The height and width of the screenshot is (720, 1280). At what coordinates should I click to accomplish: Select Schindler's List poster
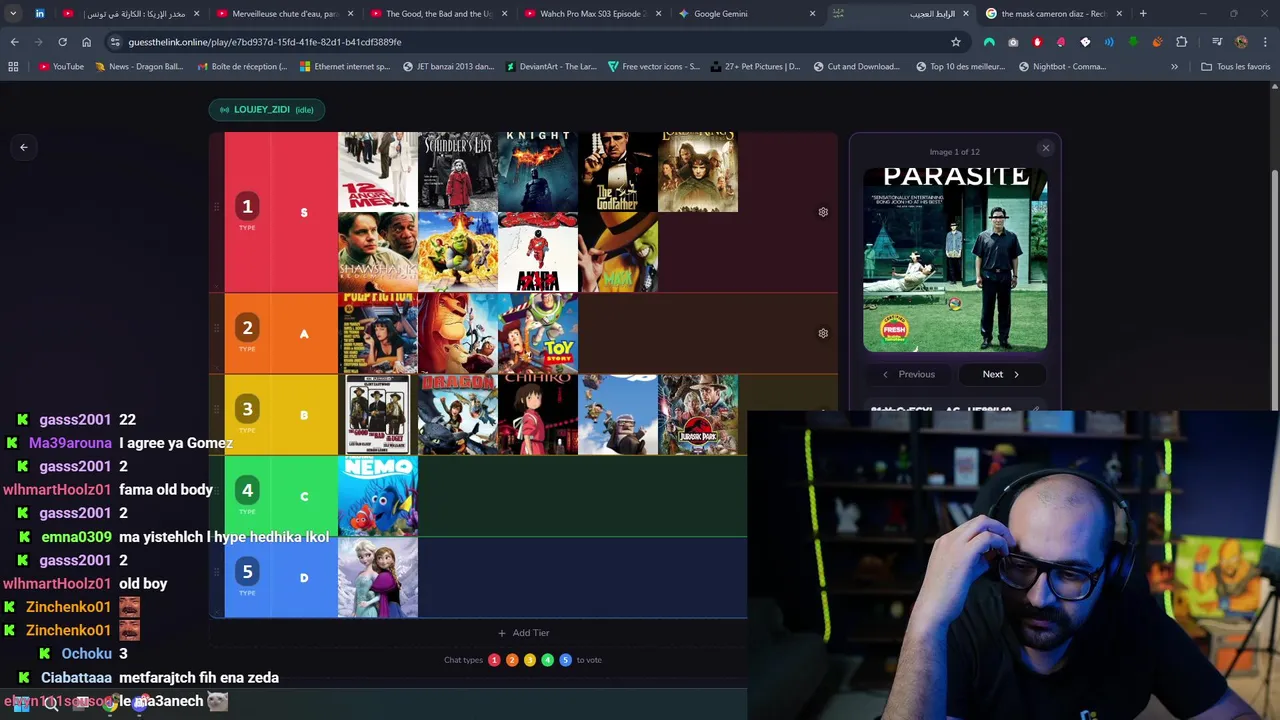point(458,172)
